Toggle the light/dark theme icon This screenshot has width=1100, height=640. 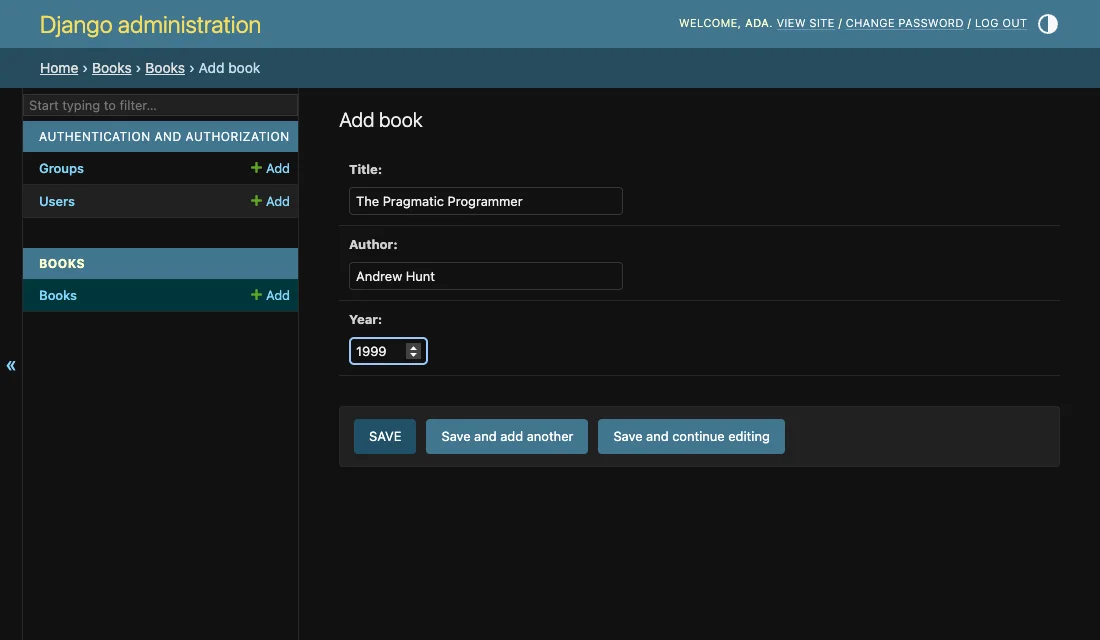tap(1047, 24)
